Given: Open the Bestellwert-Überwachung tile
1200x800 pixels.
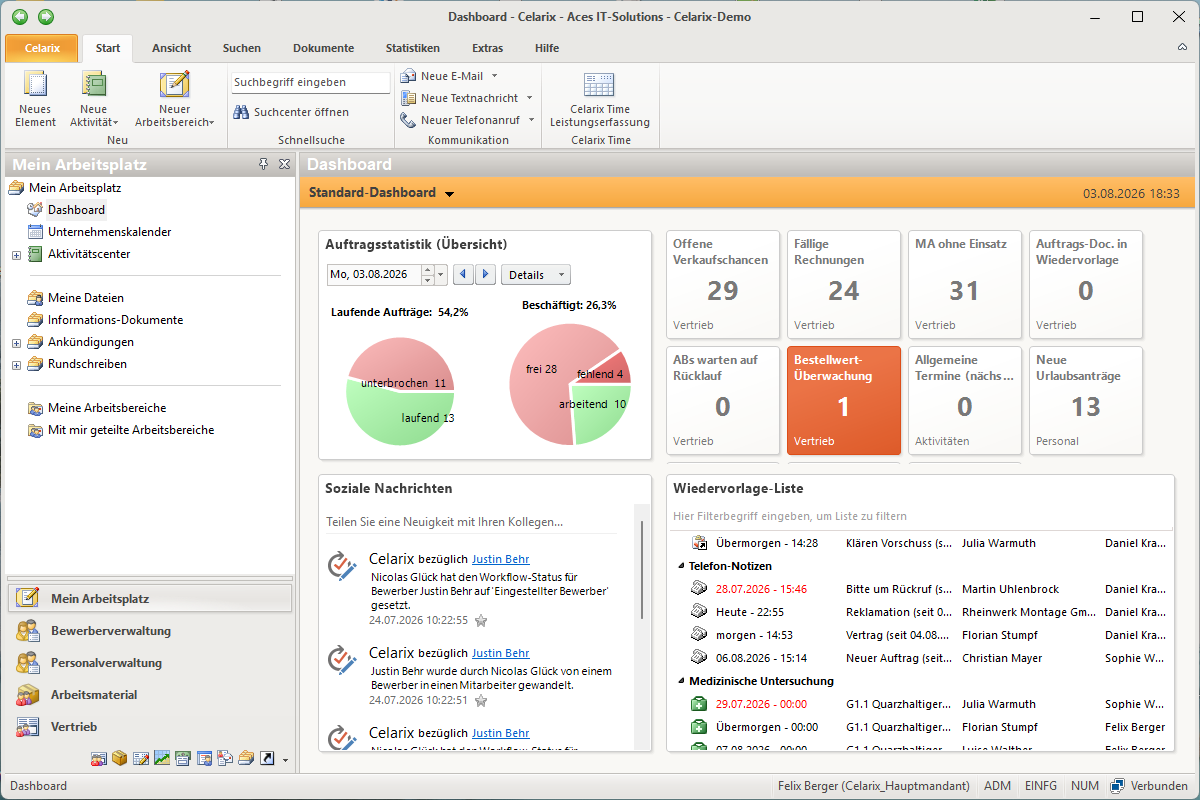Looking at the screenshot, I should click(844, 400).
